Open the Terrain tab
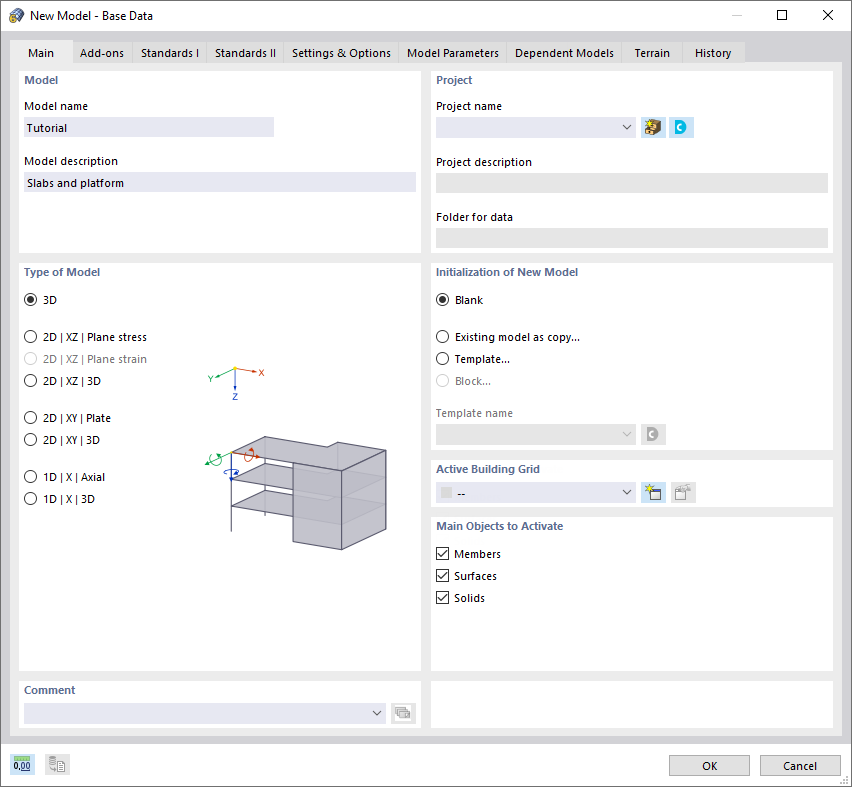 pyautogui.click(x=652, y=52)
